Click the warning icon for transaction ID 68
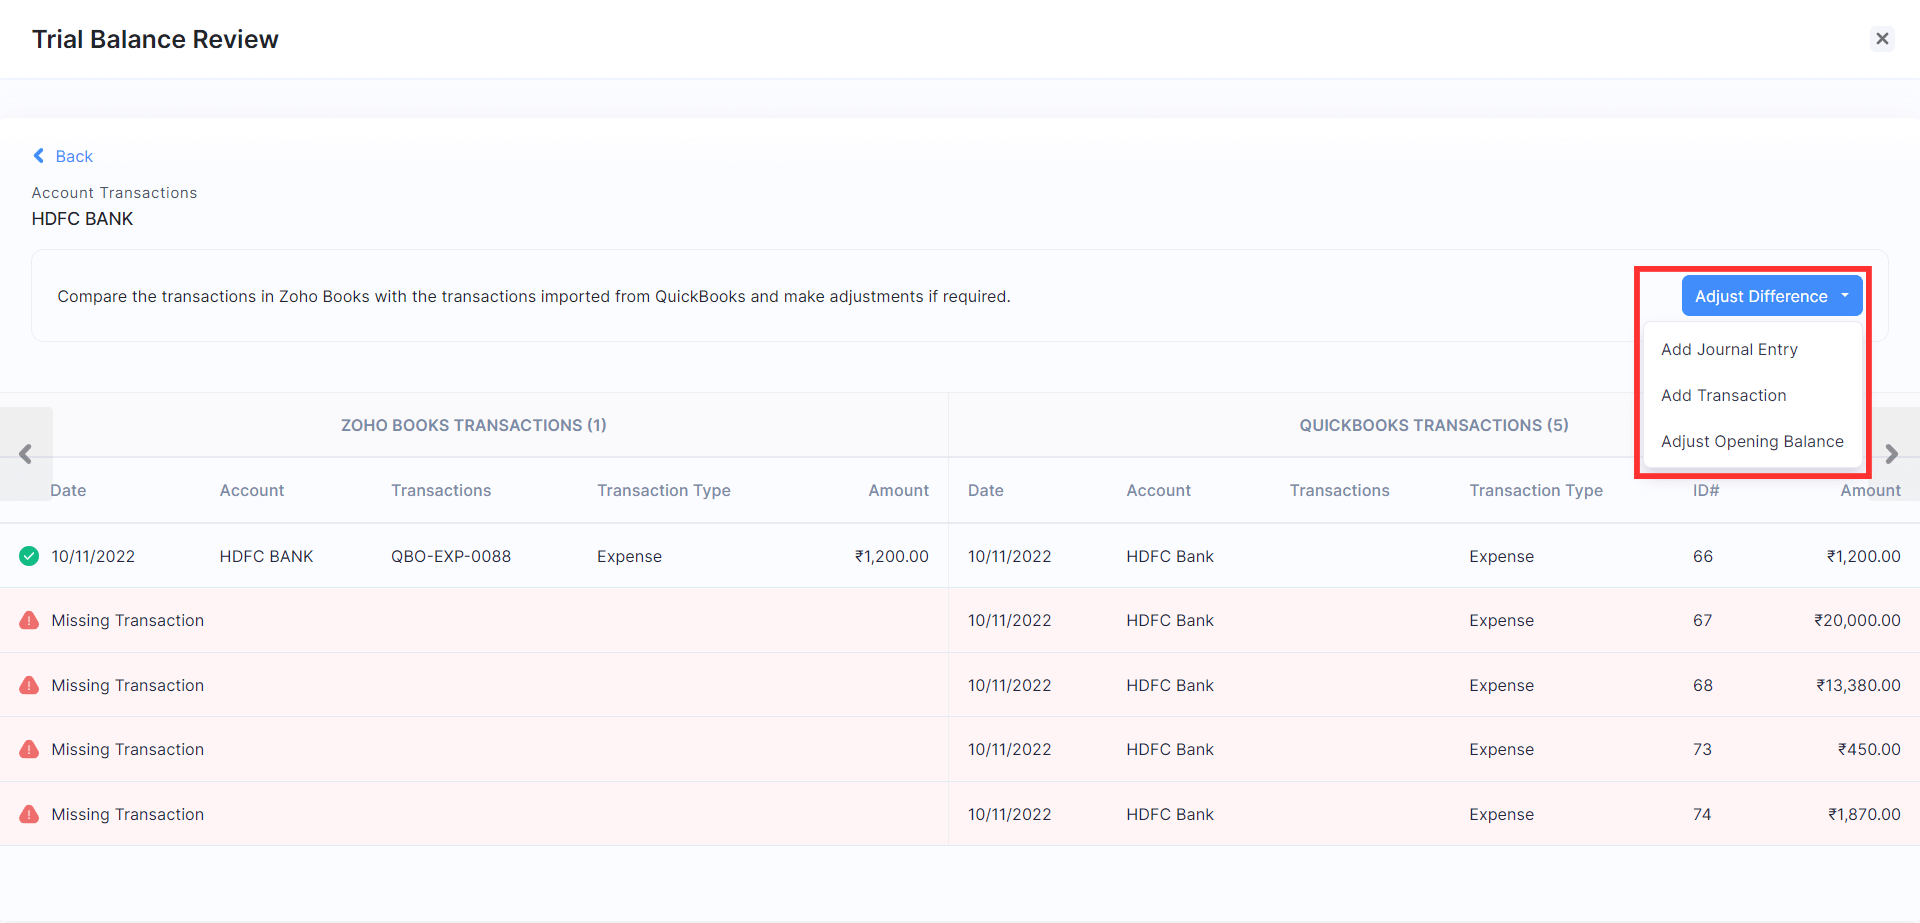1920x923 pixels. tap(29, 685)
